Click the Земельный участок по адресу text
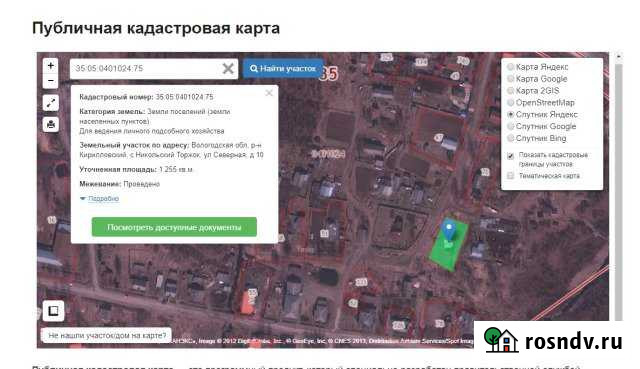Viewport: 640px width, 369px height. [x=171, y=150]
